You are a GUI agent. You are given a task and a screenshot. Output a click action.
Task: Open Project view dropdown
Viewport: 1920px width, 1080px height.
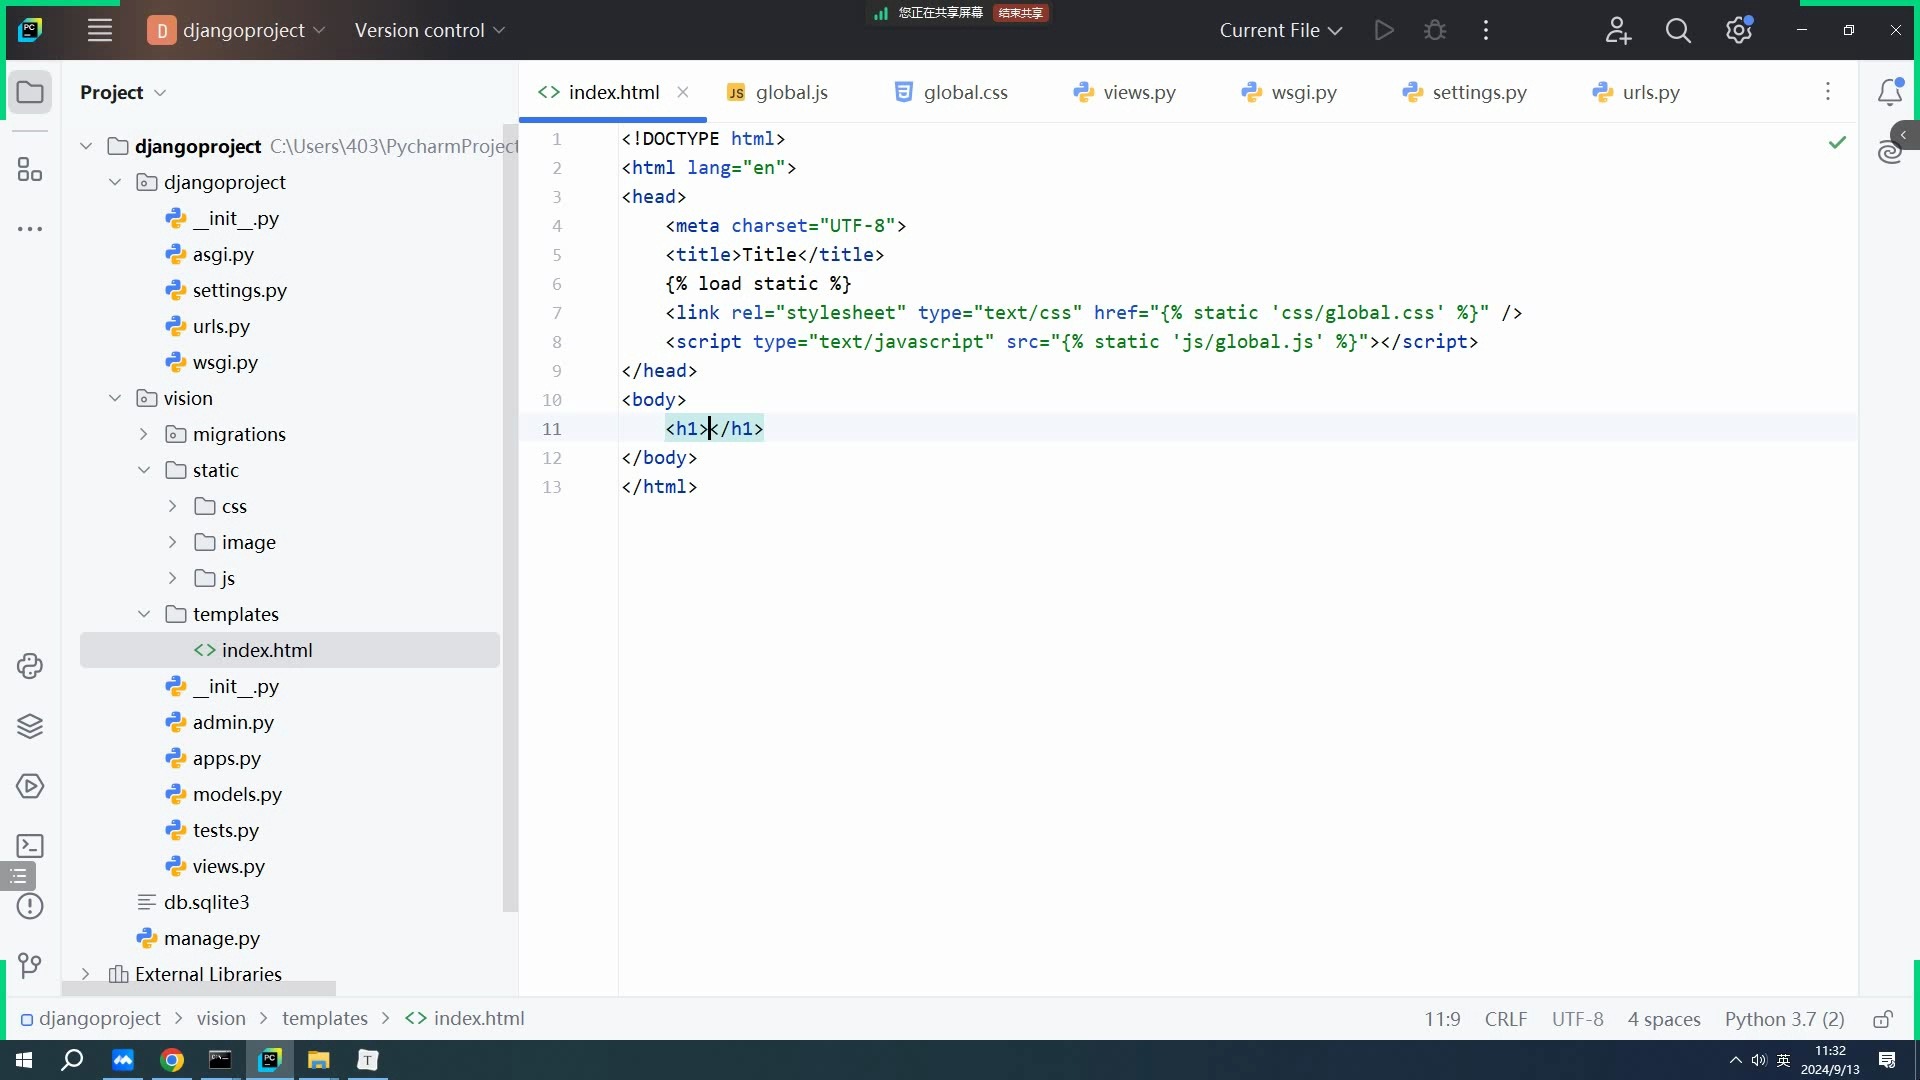[123, 92]
